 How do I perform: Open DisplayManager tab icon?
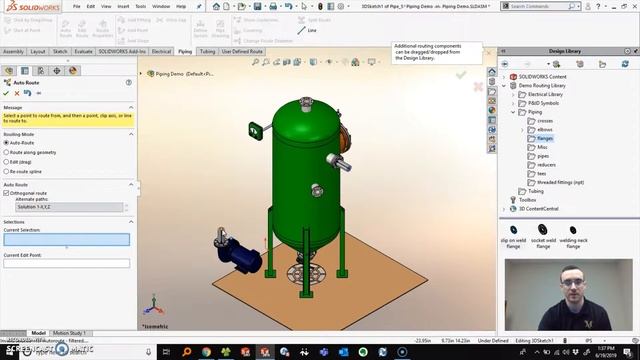73,71
